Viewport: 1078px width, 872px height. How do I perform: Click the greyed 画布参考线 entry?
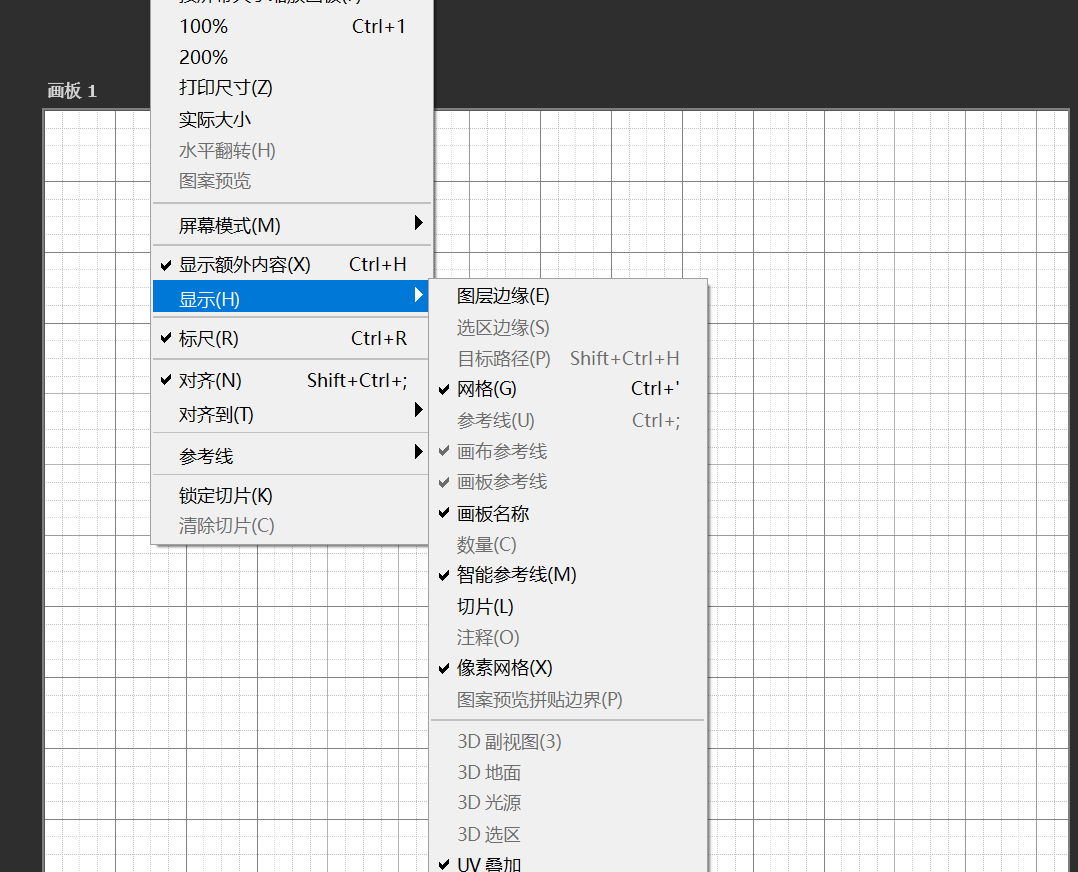point(569,451)
